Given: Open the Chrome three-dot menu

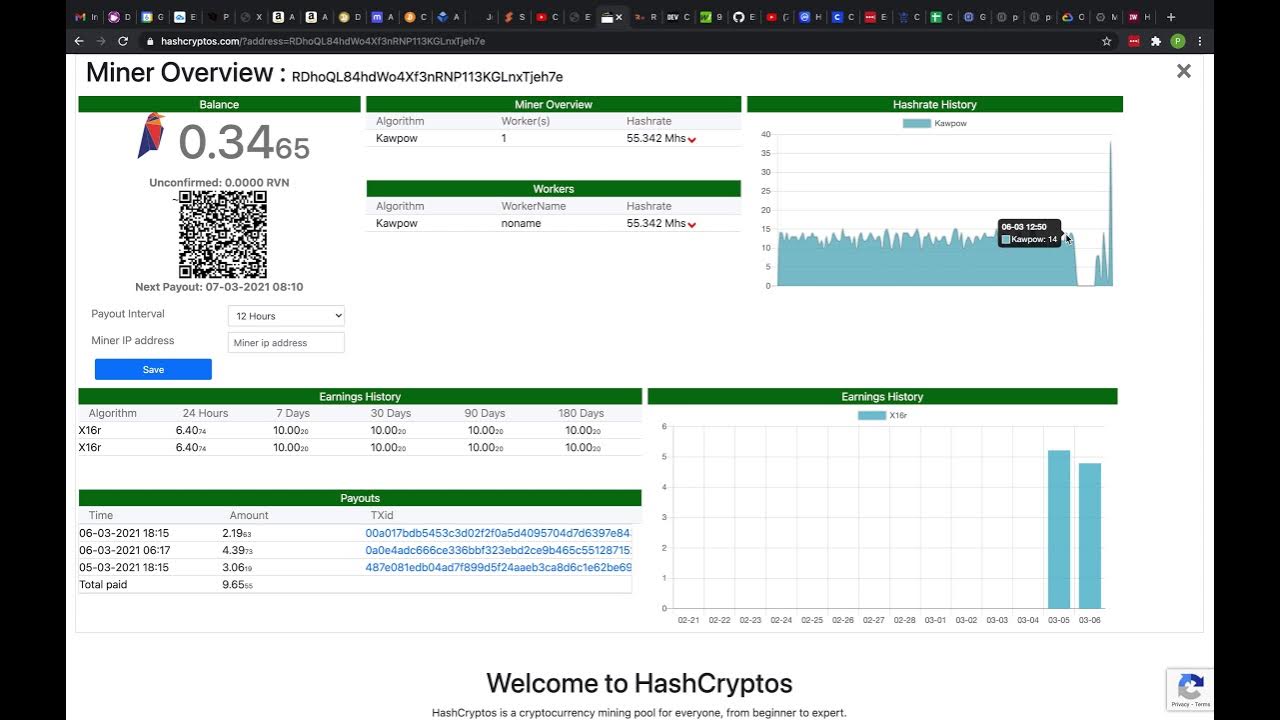Looking at the screenshot, I should point(1200,41).
